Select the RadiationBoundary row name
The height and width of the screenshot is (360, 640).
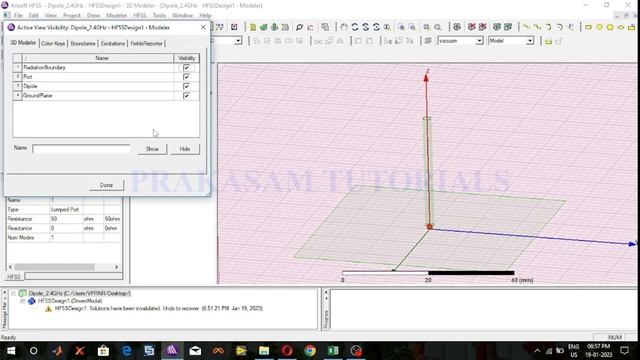click(x=44, y=67)
